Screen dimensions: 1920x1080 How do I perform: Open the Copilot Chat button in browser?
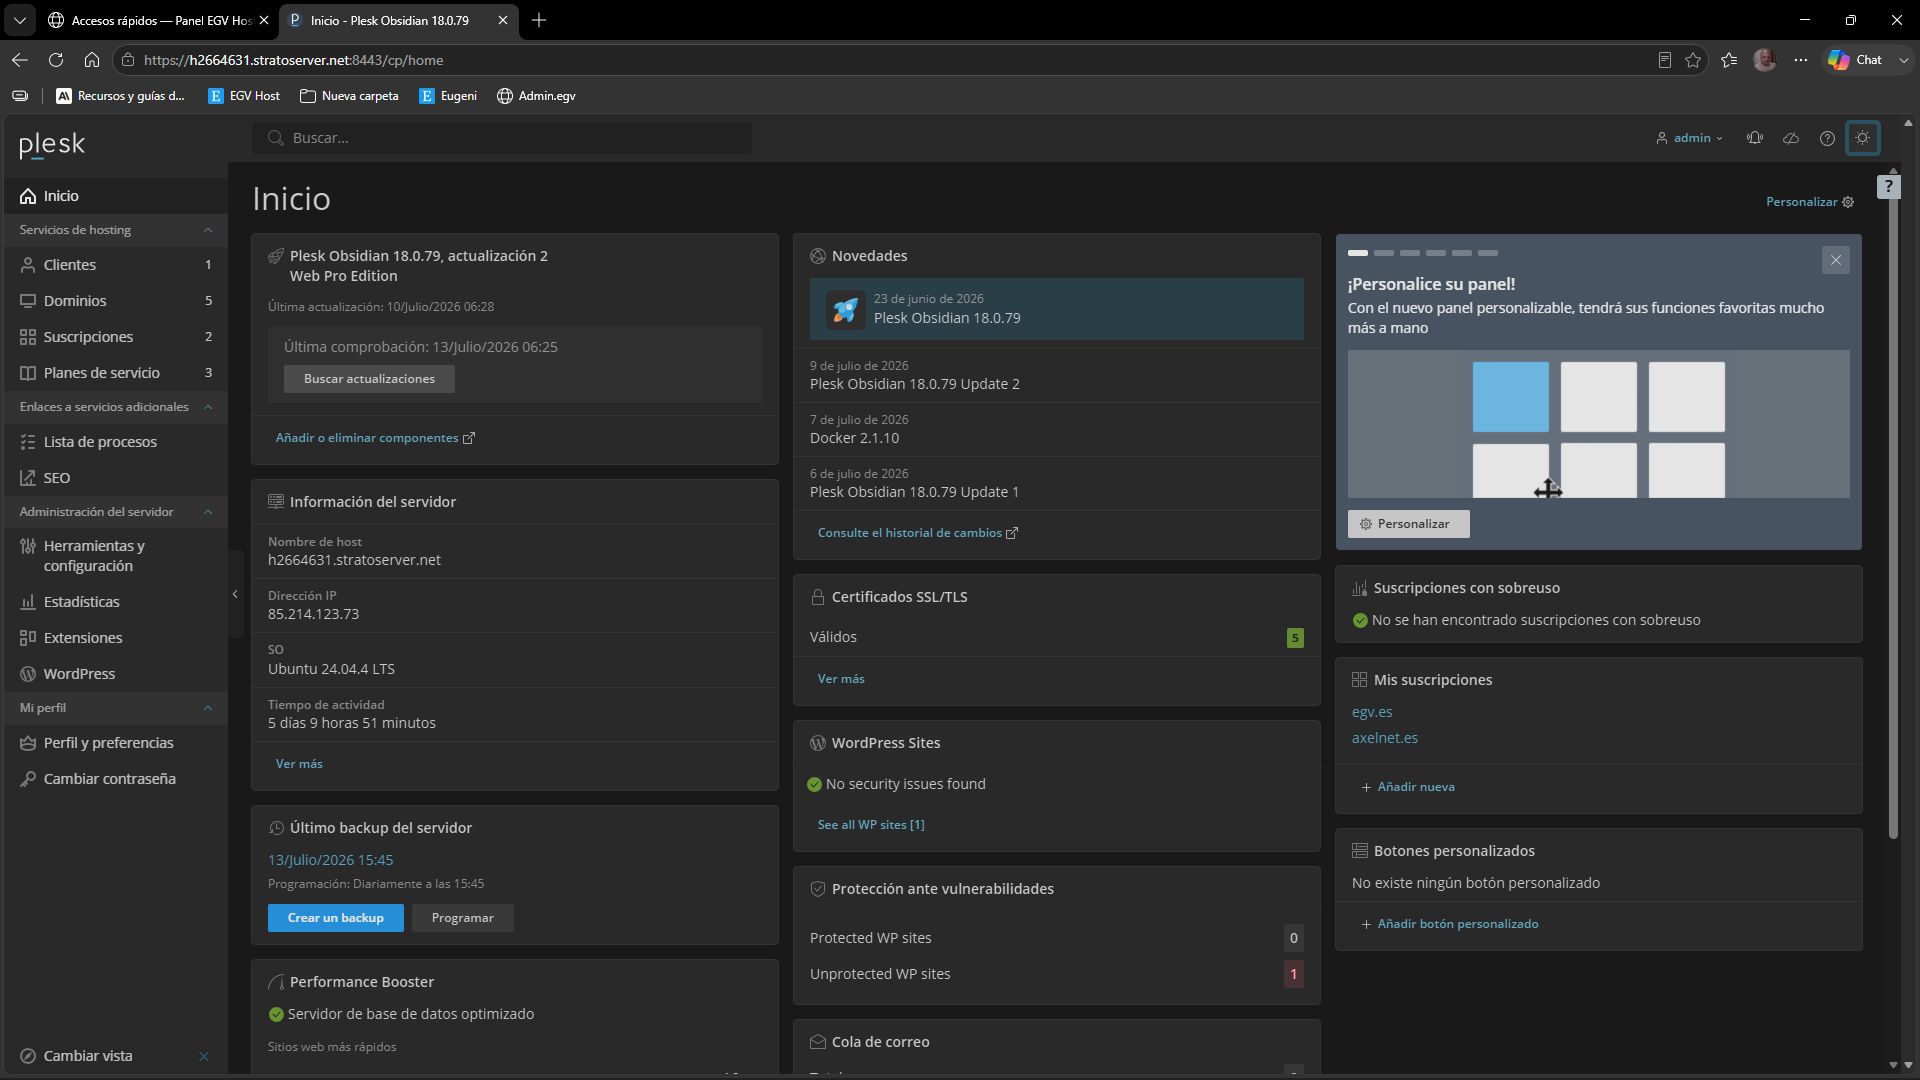coord(1856,60)
